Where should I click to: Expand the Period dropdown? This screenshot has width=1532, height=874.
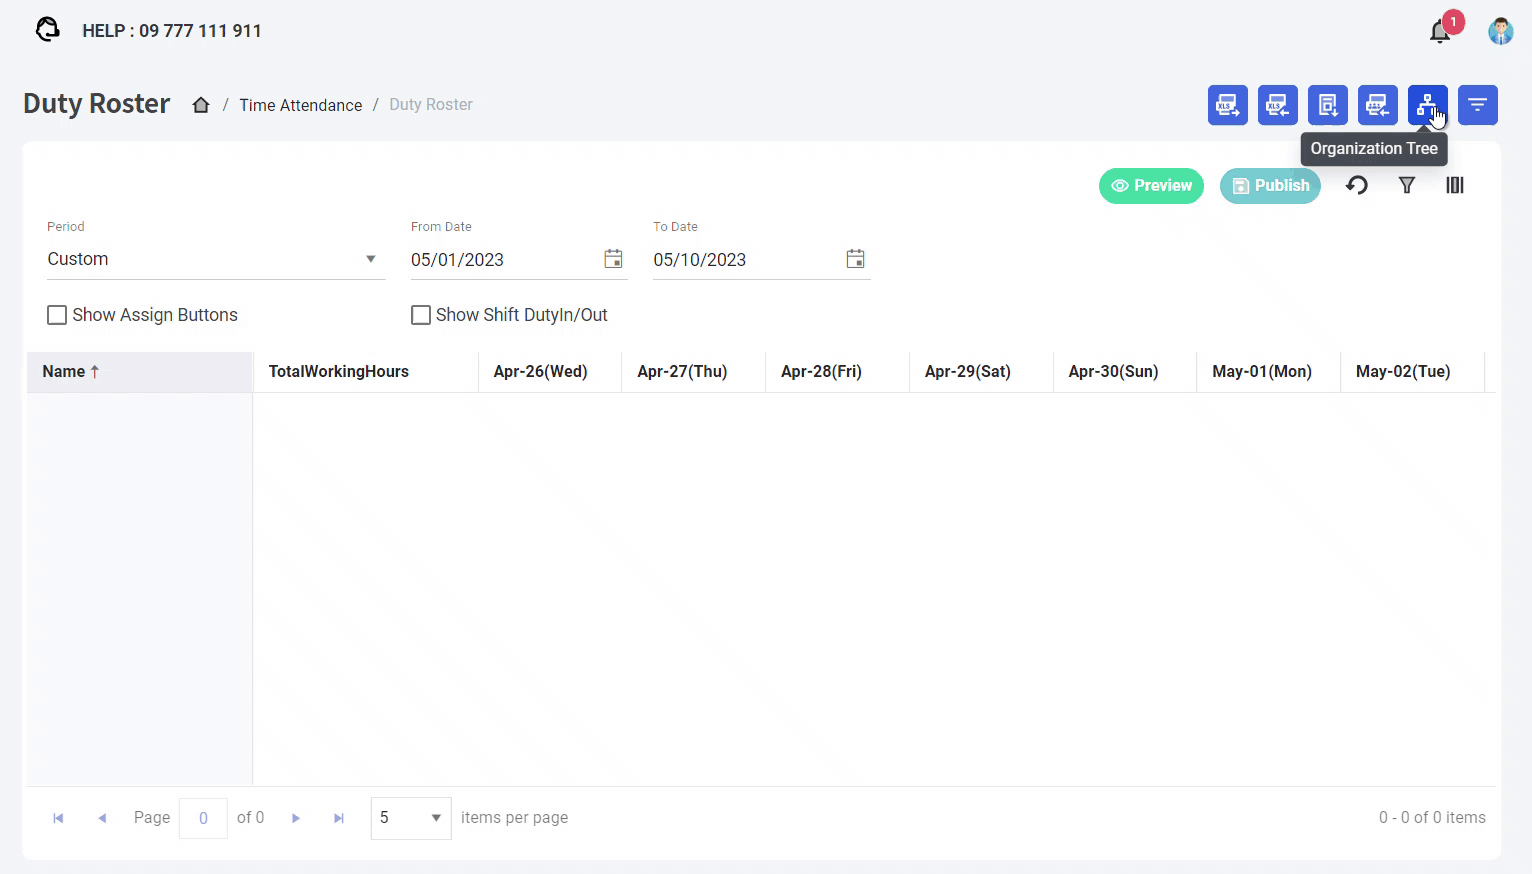click(x=370, y=259)
